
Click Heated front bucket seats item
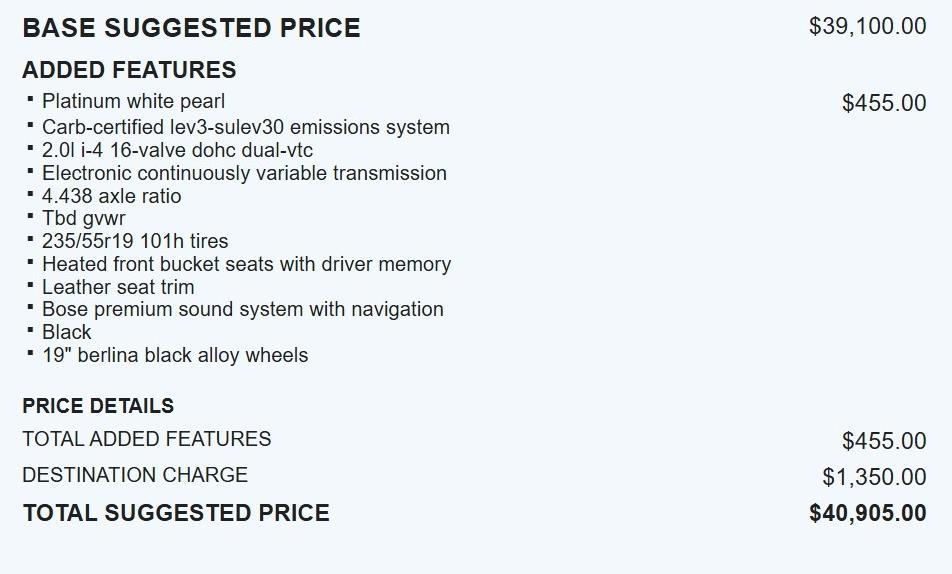tap(246, 264)
